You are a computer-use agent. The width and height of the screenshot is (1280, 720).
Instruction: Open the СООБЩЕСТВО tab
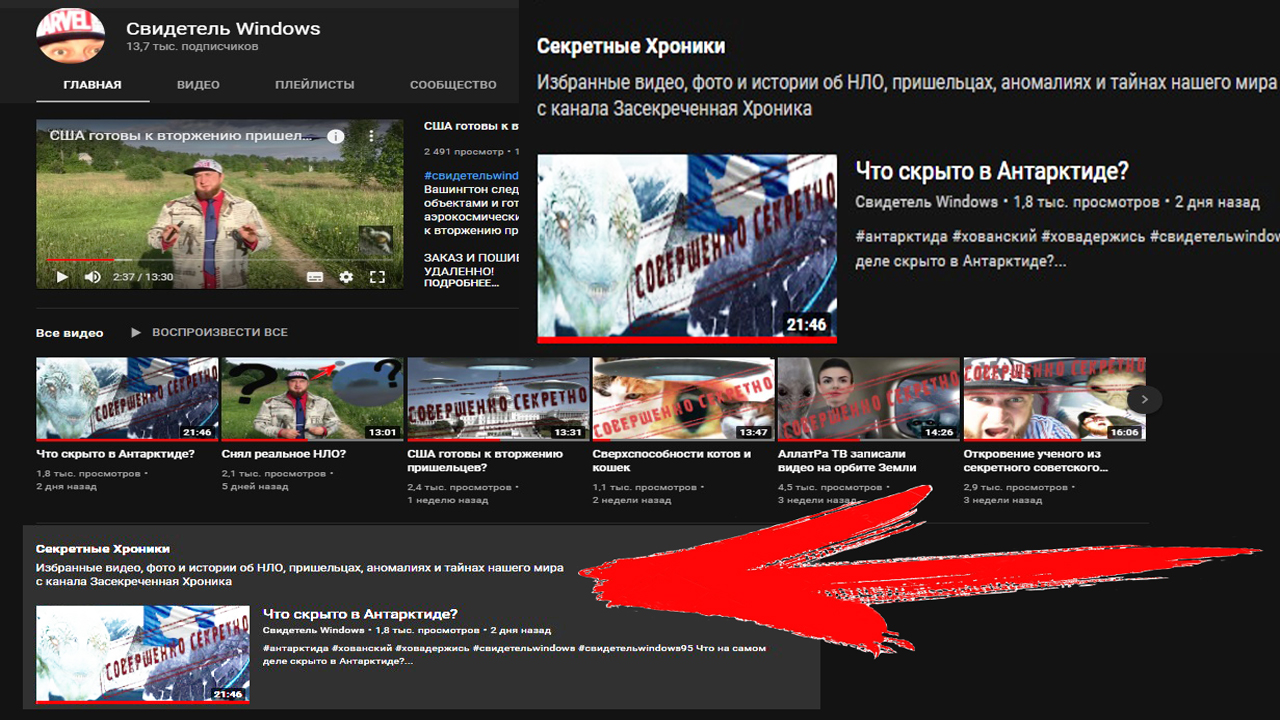pos(453,85)
